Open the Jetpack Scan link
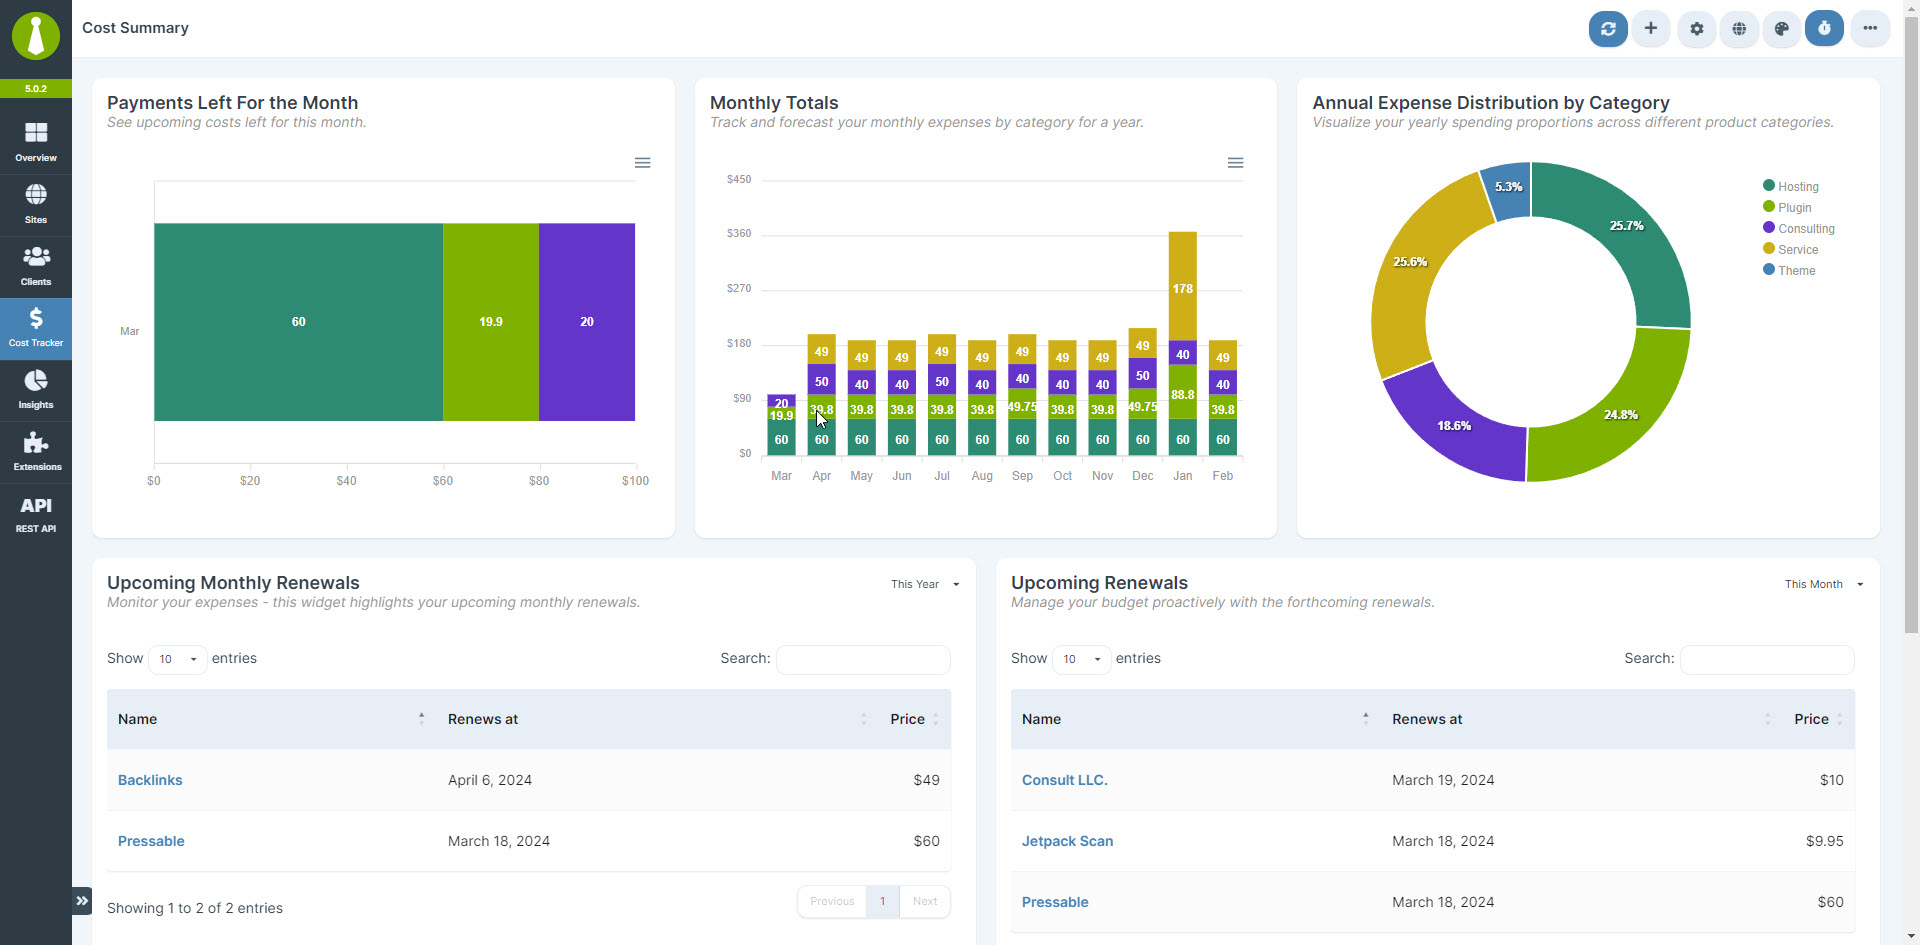The height and width of the screenshot is (945, 1920). click(1067, 841)
